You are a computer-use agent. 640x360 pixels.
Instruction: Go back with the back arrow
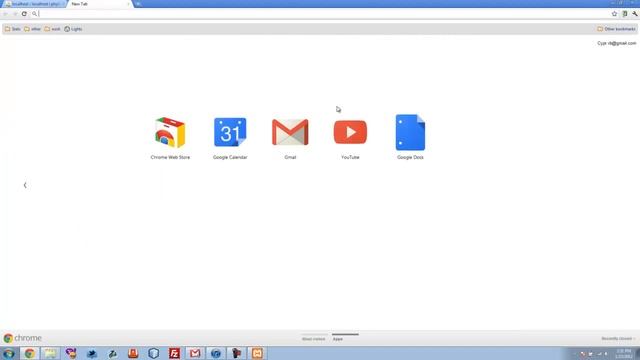click(5, 14)
